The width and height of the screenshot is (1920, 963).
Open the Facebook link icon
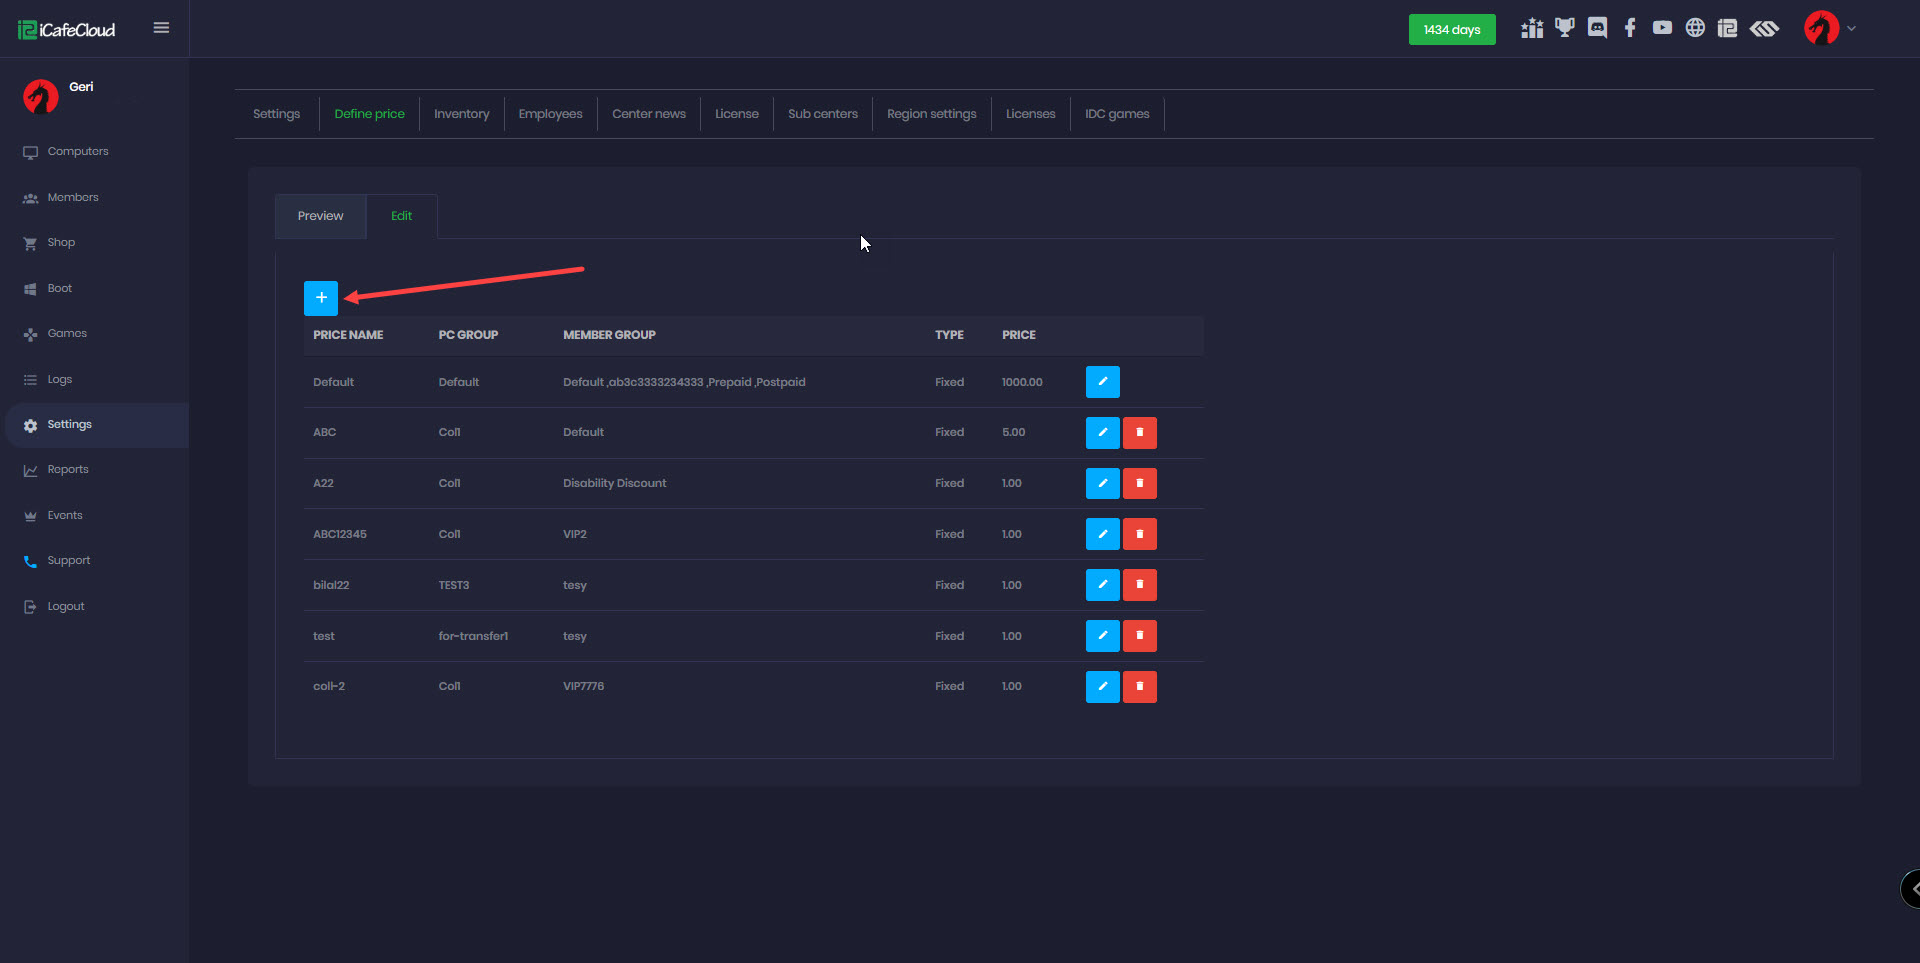tap(1630, 28)
